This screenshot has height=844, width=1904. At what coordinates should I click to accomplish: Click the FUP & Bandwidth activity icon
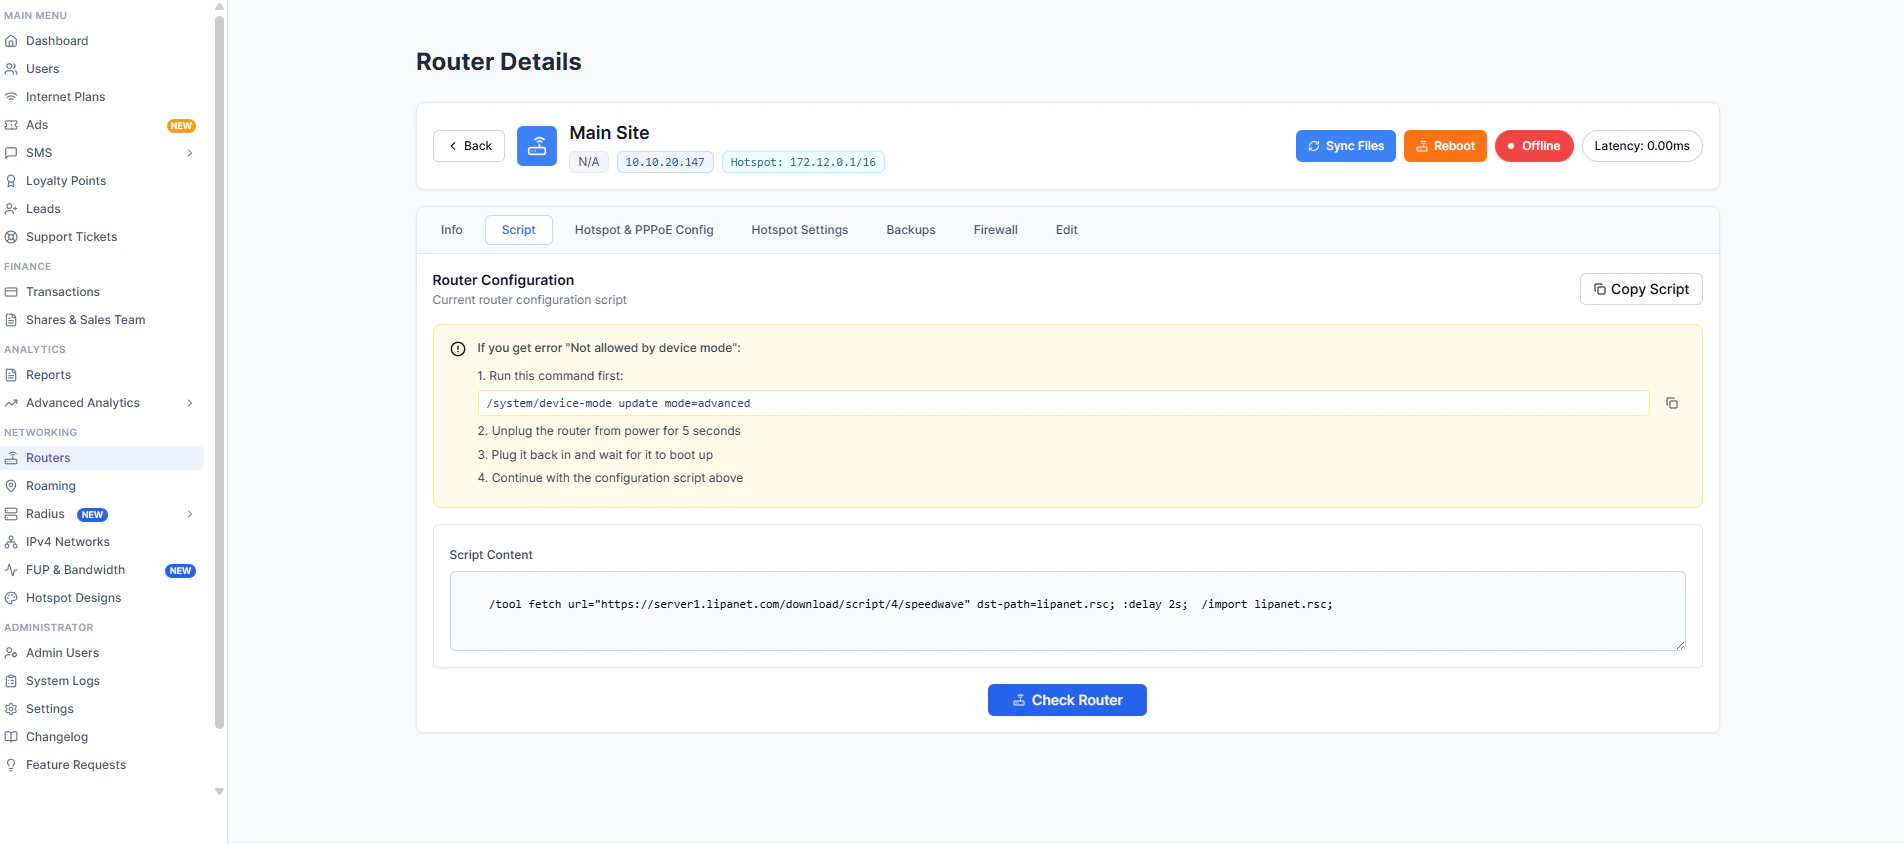(11, 570)
